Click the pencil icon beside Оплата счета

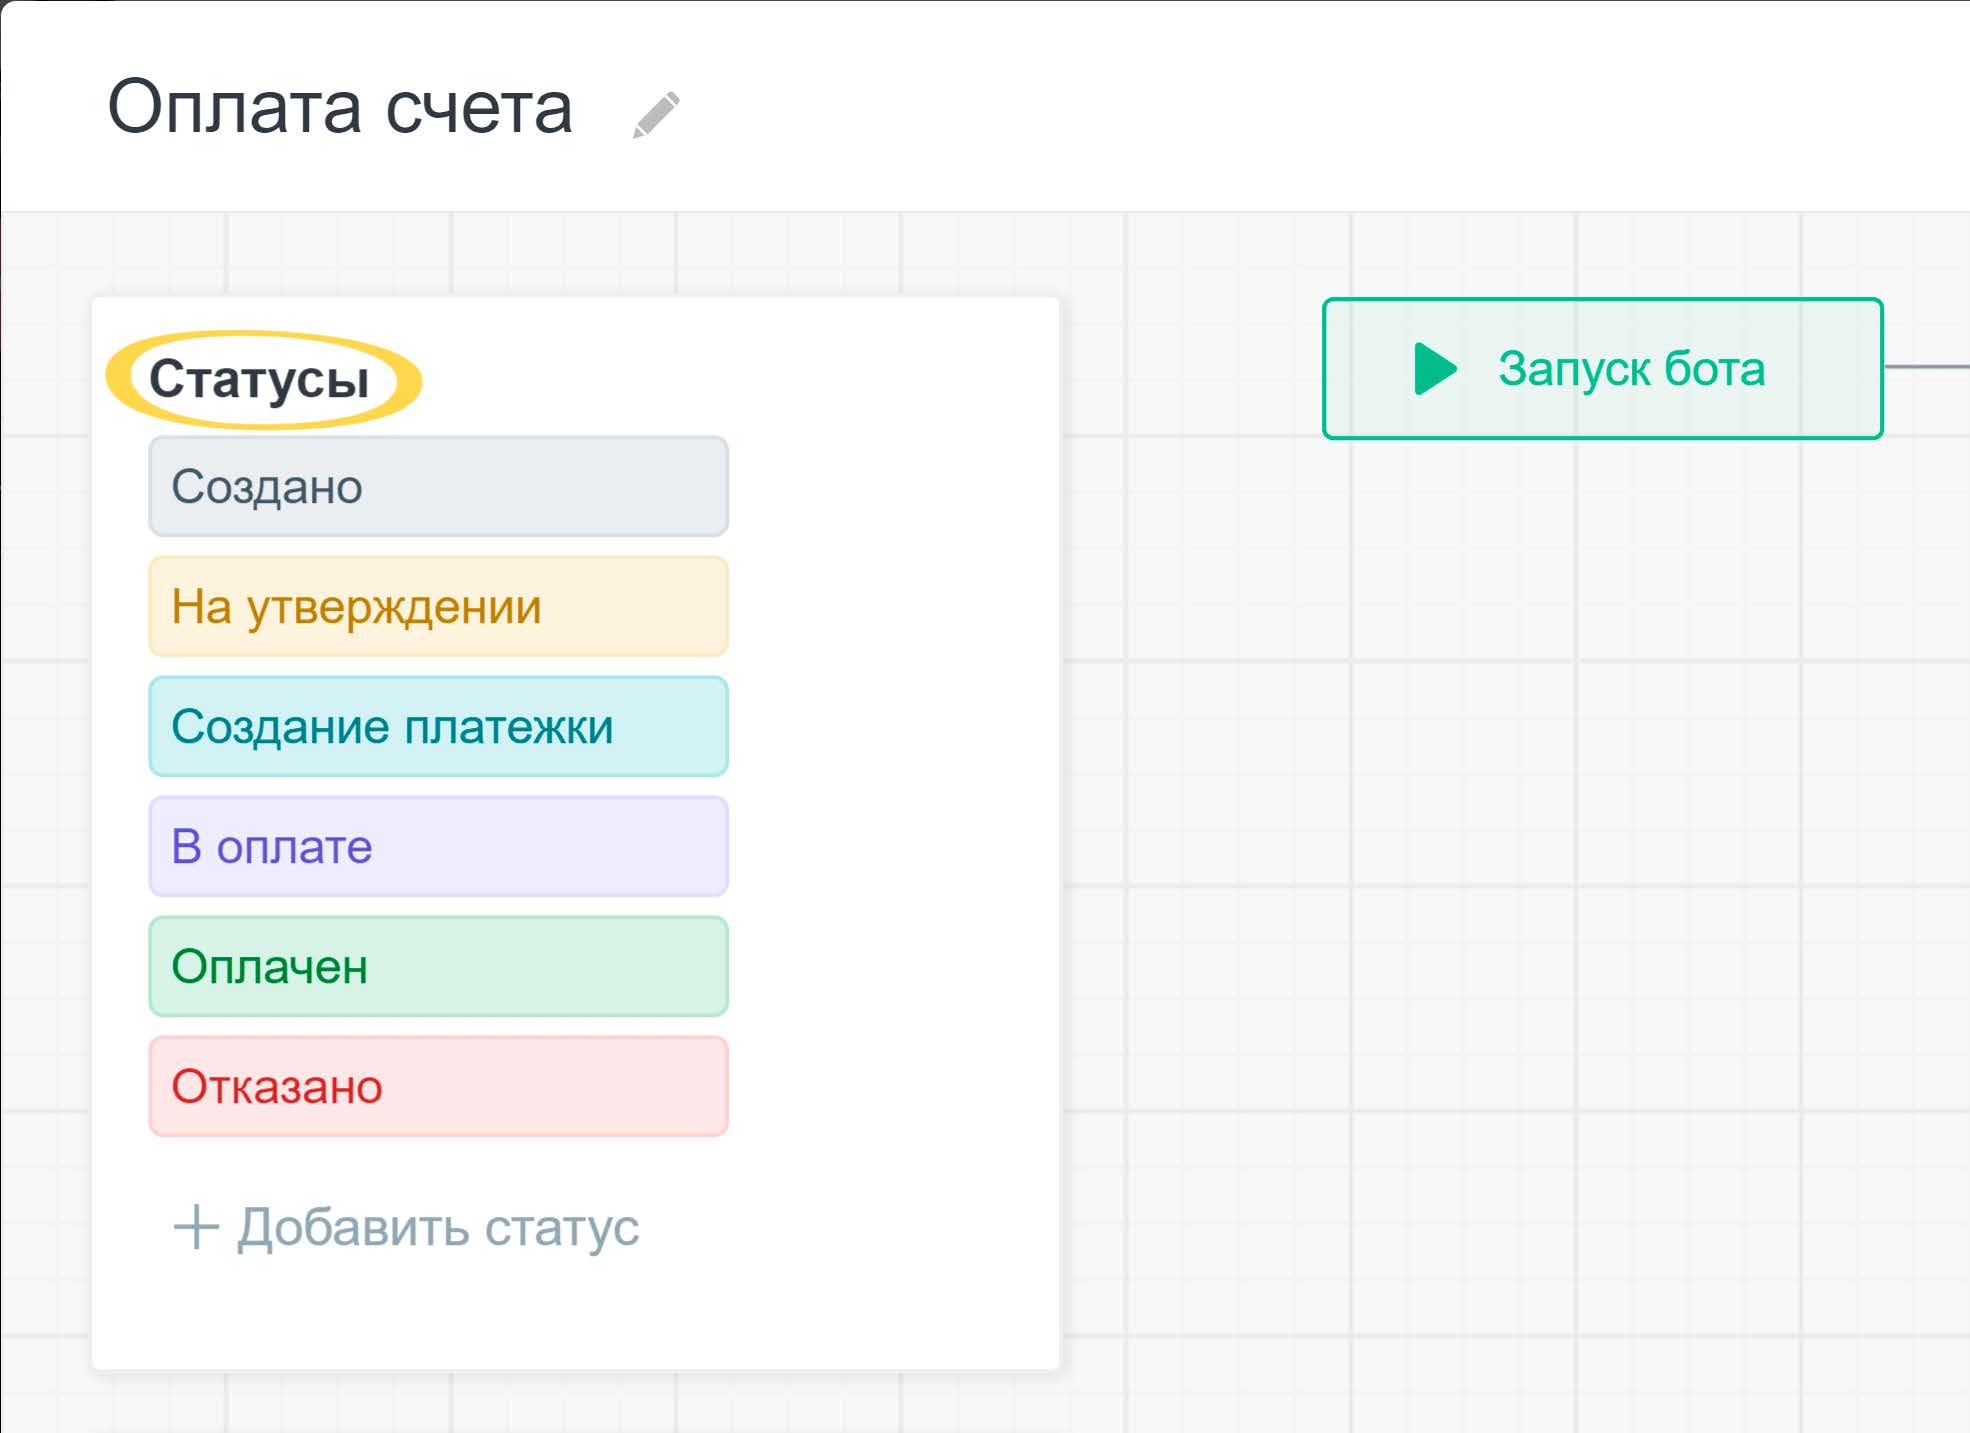pyautogui.click(x=657, y=115)
